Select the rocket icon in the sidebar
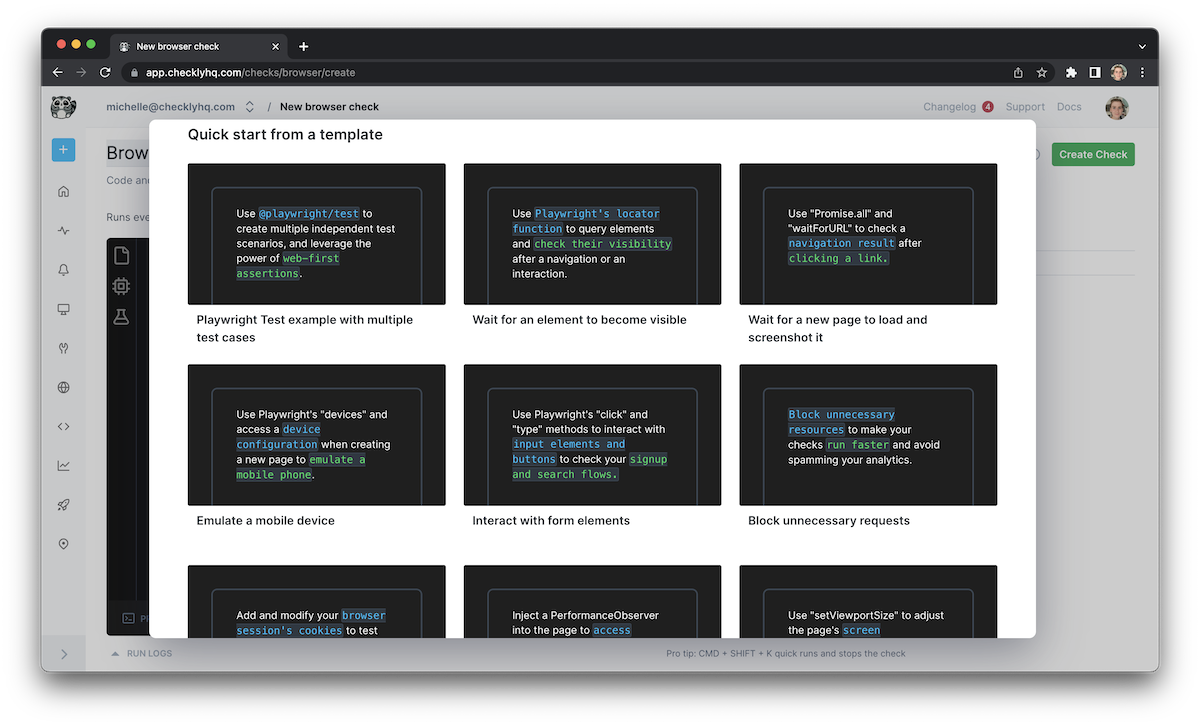 pyautogui.click(x=63, y=504)
